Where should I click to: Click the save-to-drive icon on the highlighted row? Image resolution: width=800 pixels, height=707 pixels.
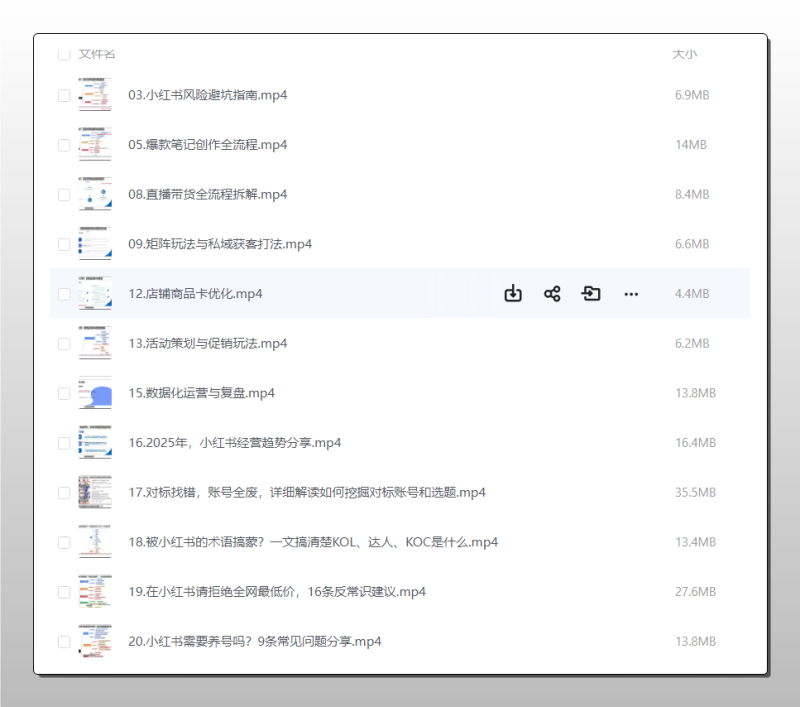pos(591,293)
